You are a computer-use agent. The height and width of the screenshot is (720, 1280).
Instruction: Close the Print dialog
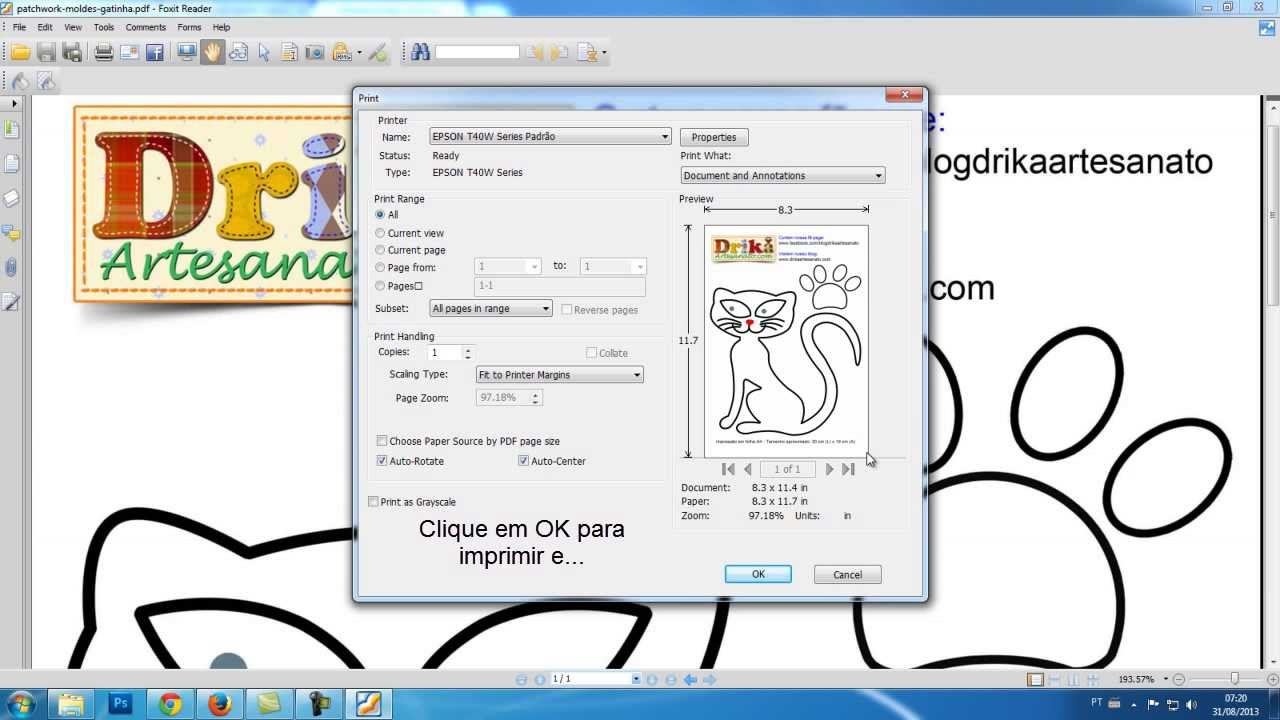904,95
